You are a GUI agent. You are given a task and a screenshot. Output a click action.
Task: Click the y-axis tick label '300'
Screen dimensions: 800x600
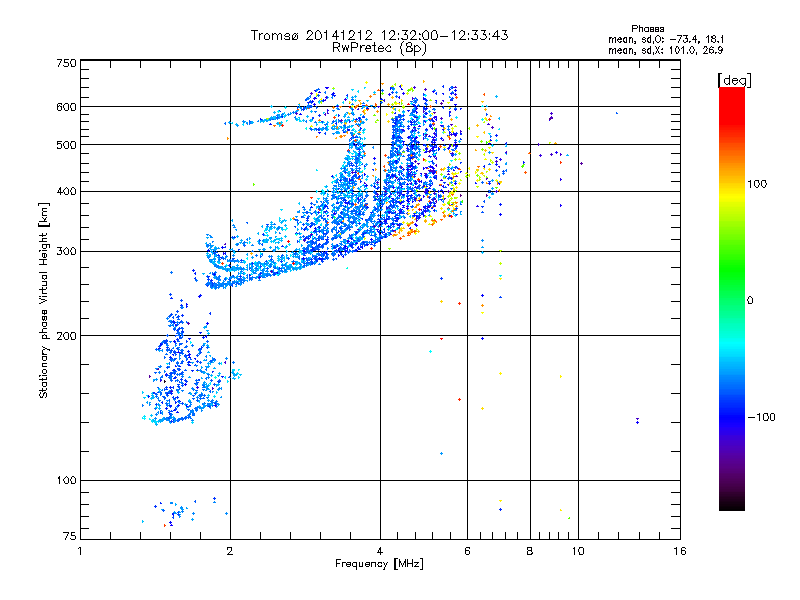point(67,252)
